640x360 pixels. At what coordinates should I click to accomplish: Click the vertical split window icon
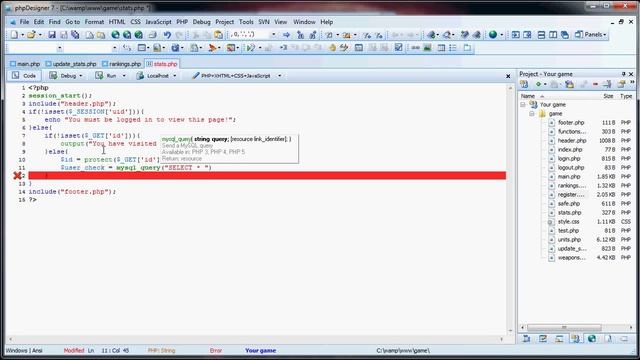coord(553,35)
